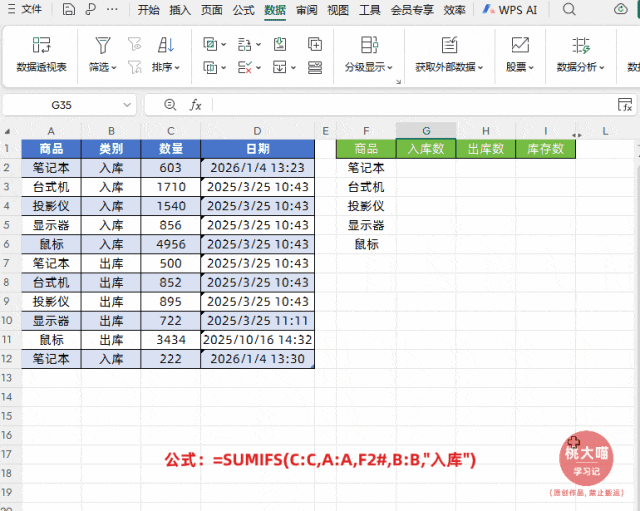Click the 日期 header cell
This screenshot has height=511, width=640.
pyautogui.click(x=258, y=149)
